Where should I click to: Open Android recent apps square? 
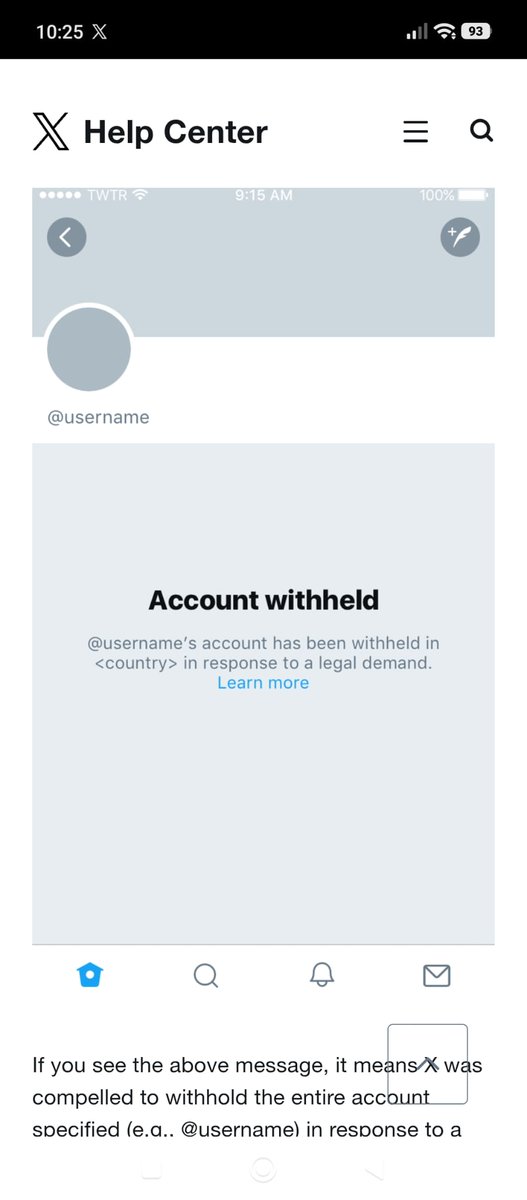(x=152, y=1169)
